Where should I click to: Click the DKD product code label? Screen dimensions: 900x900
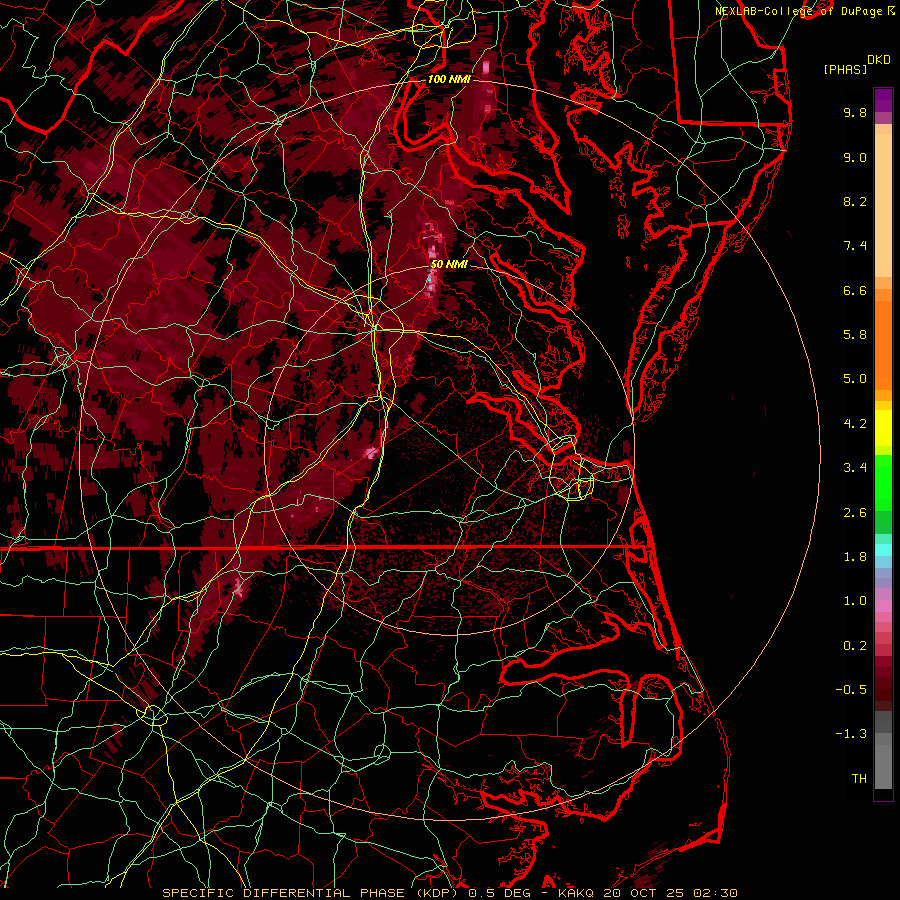879,60
